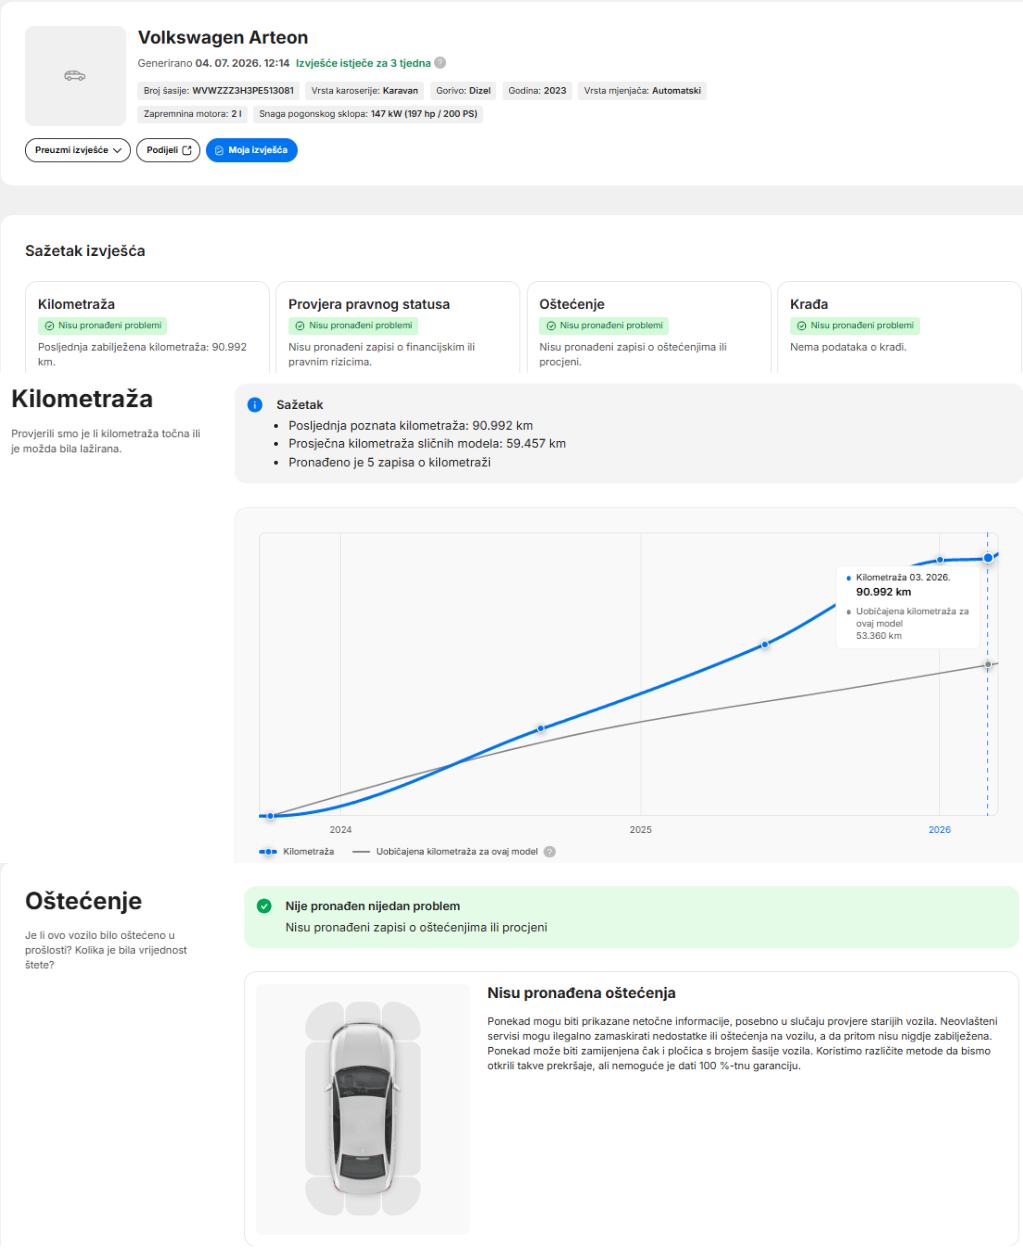Click the 90.992 km value in the chart tooltip
This screenshot has height=1251, width=1023.
[x=884, y=592]
